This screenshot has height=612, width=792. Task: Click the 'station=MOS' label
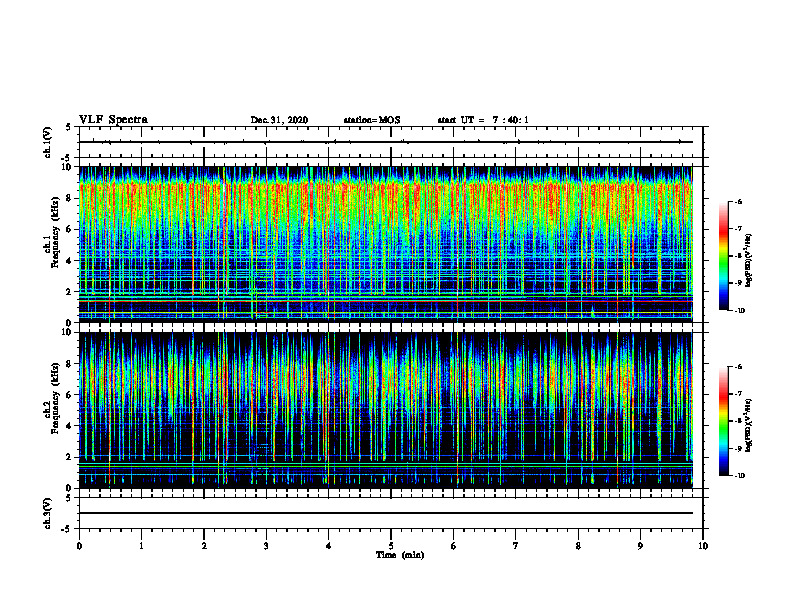(x=372, y=120)
